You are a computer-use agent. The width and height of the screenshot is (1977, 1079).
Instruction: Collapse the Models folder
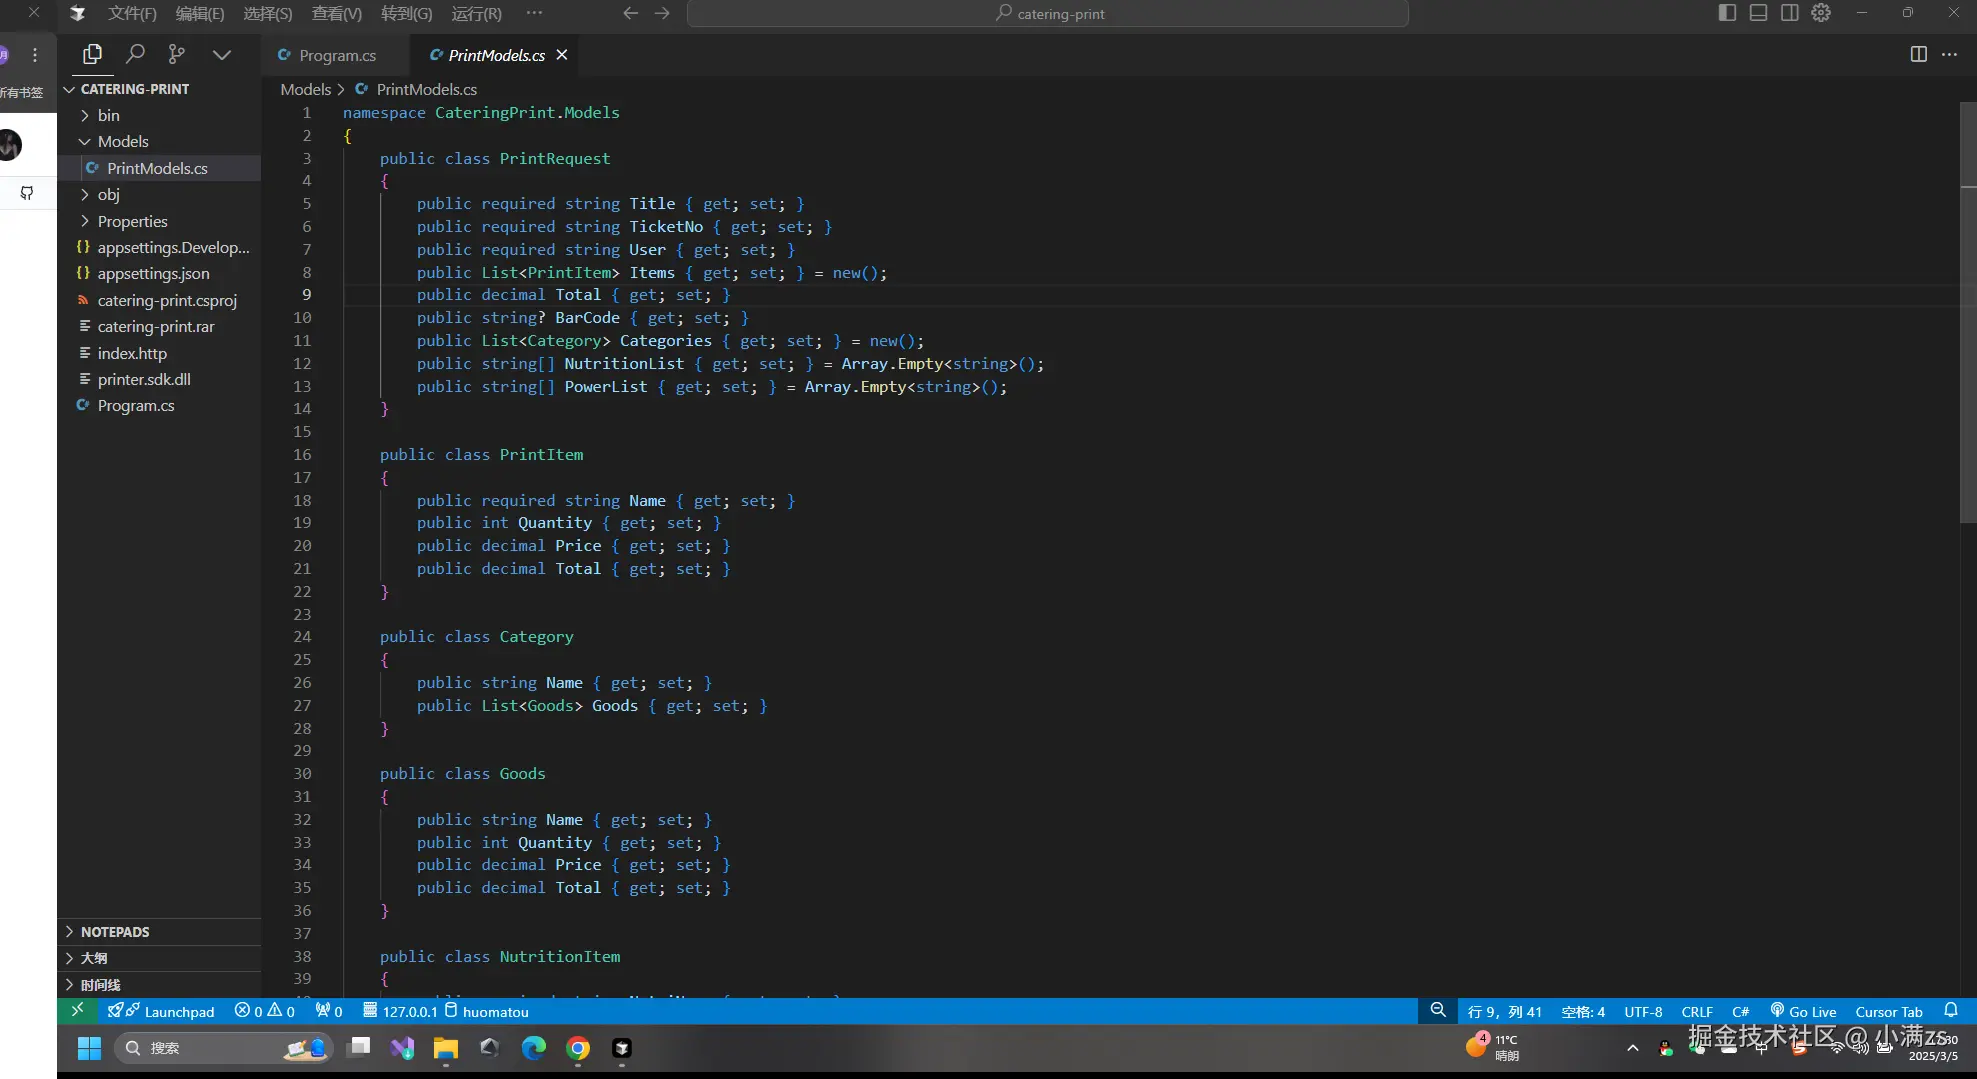click(x=122, y=141)
